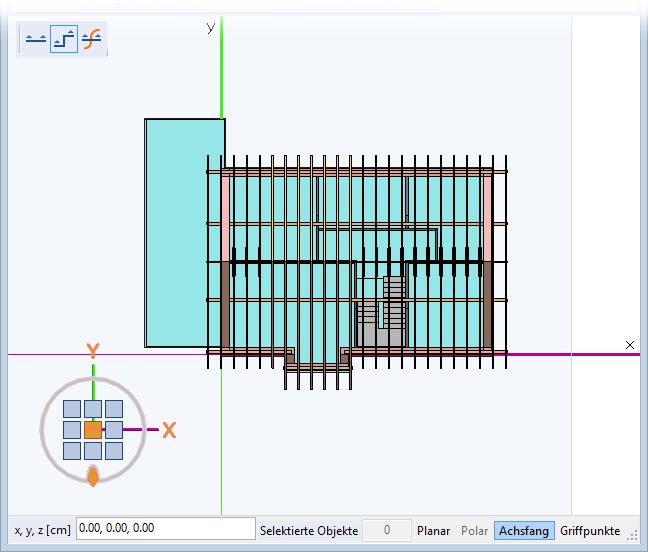Enable Planar mode in status bar
This screenshot has width=648, height=552.
click(434, 531)
